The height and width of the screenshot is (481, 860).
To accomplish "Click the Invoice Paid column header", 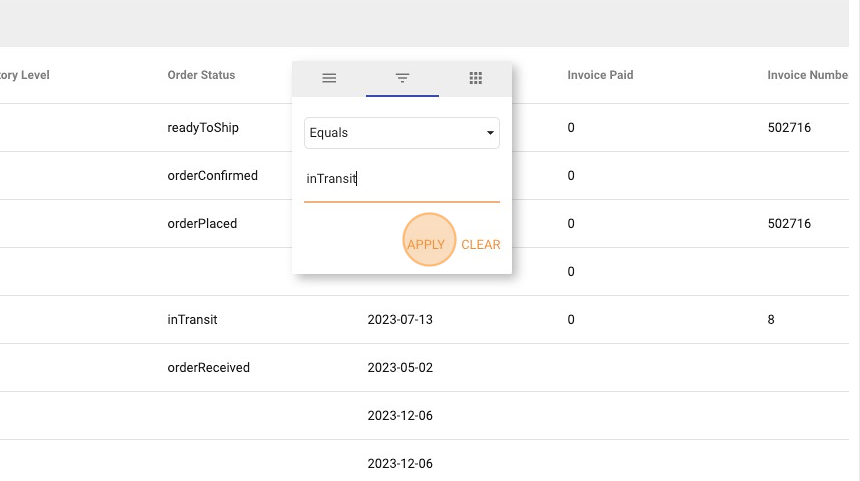I will (x=600, y=75).
